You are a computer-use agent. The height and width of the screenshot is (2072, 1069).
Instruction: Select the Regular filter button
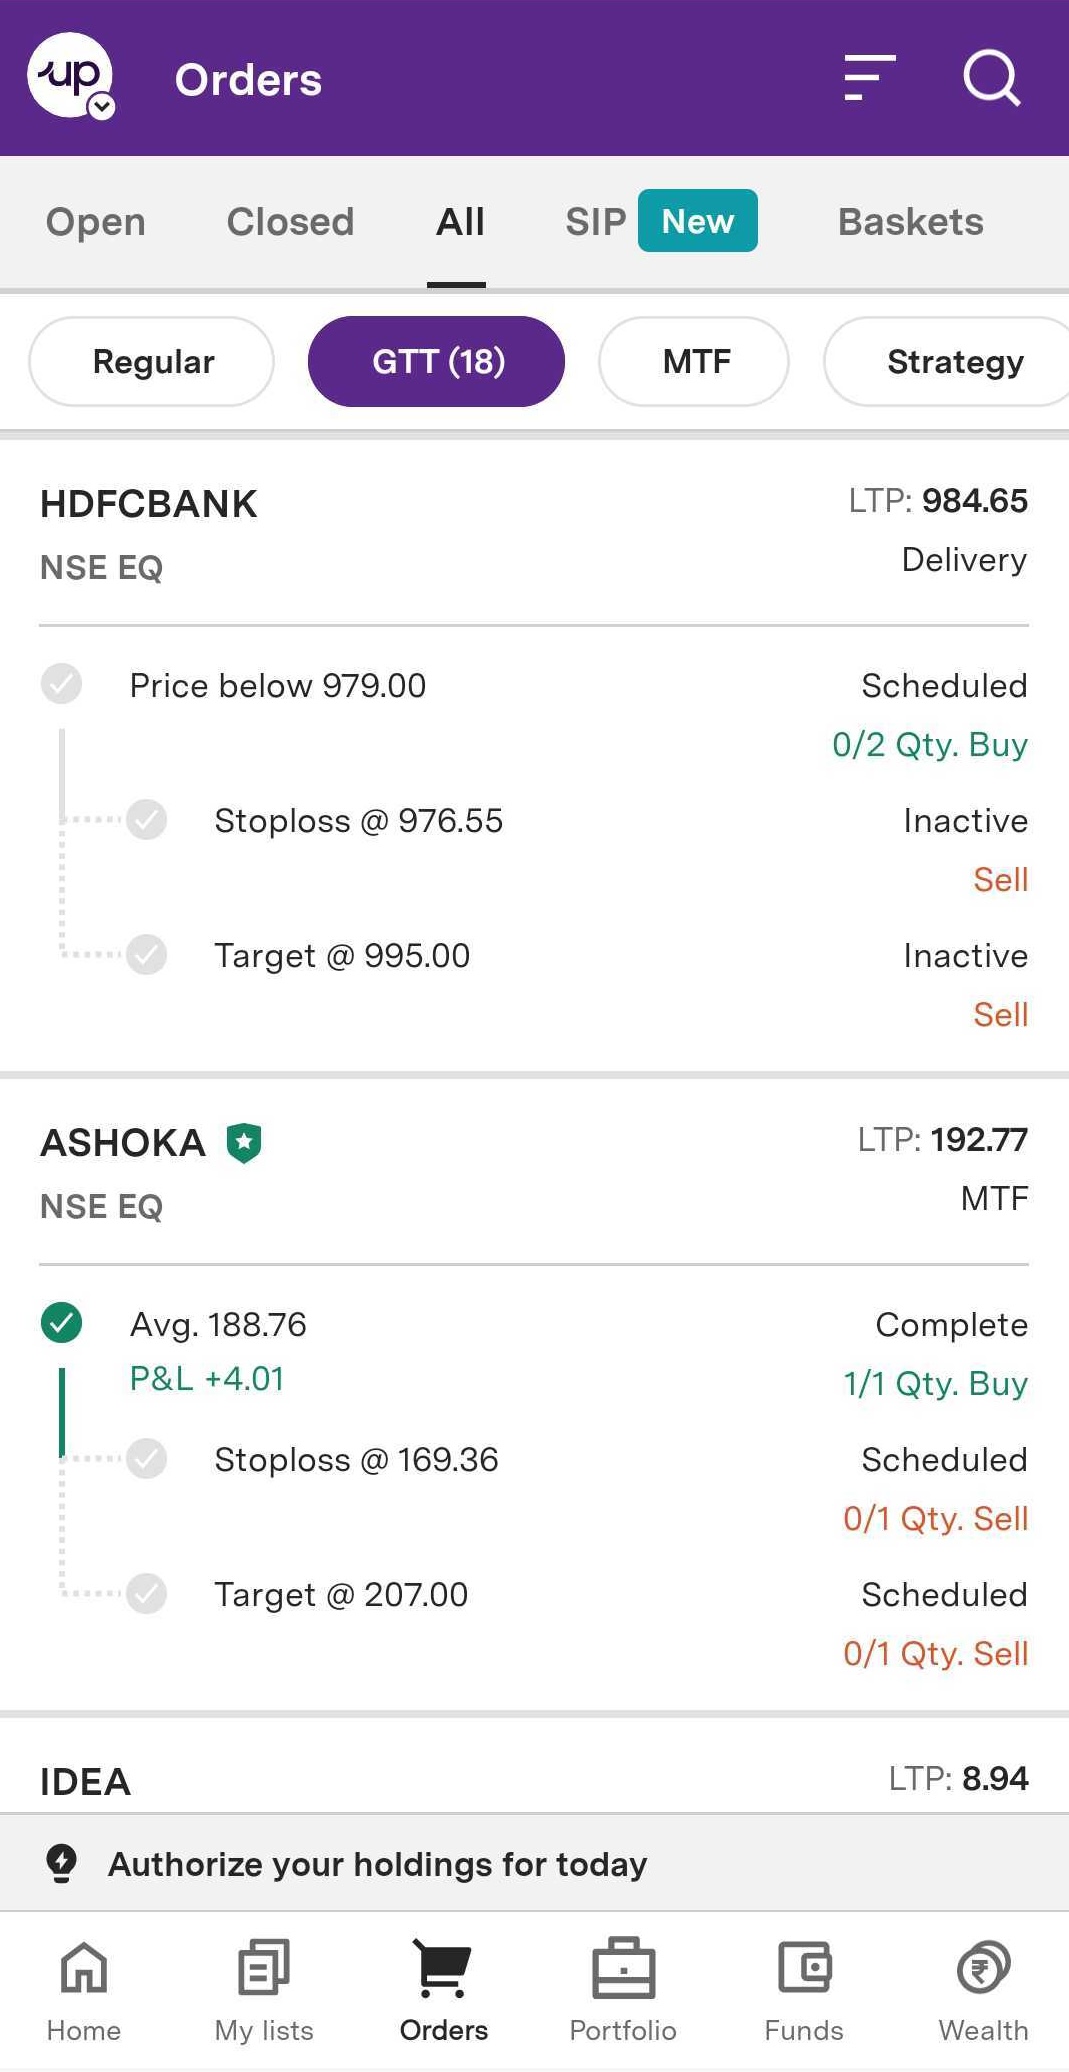pos(152,361)
